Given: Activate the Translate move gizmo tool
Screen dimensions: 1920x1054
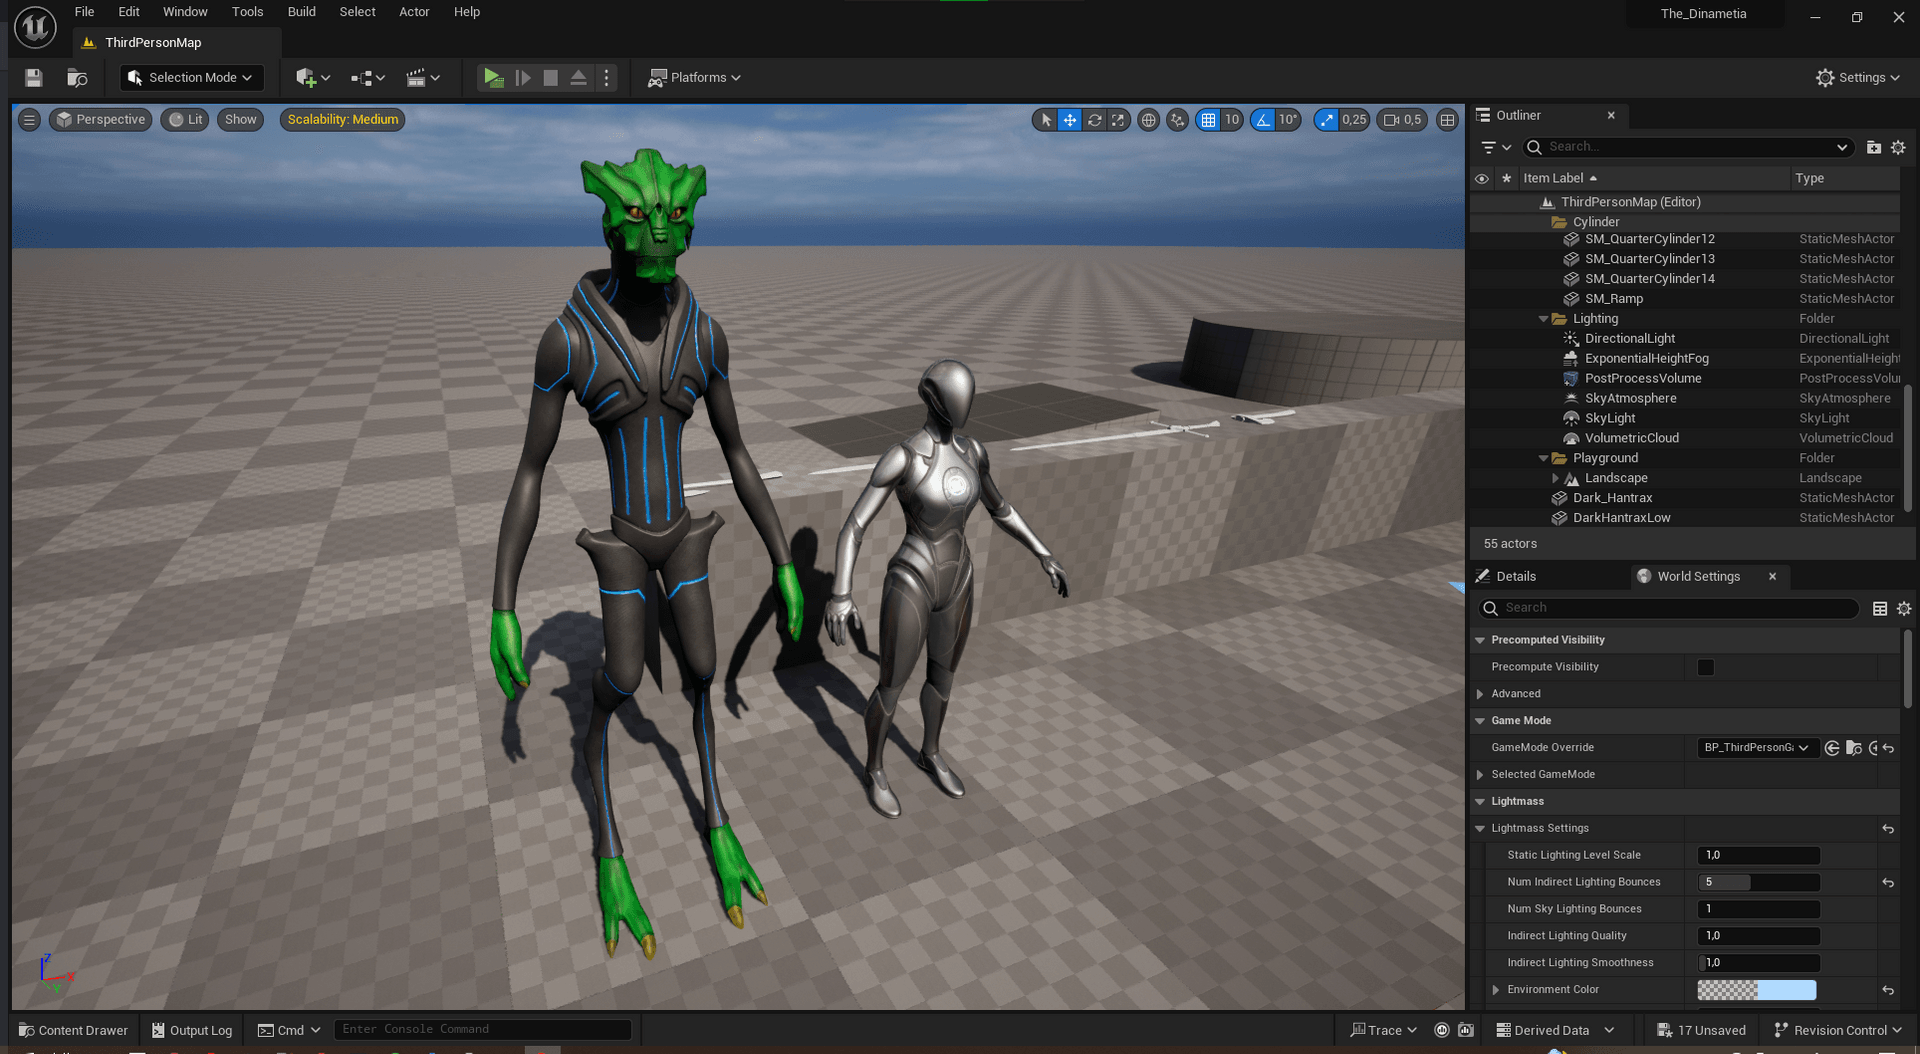Looking at the screenshot, I should coord(1070,120).
